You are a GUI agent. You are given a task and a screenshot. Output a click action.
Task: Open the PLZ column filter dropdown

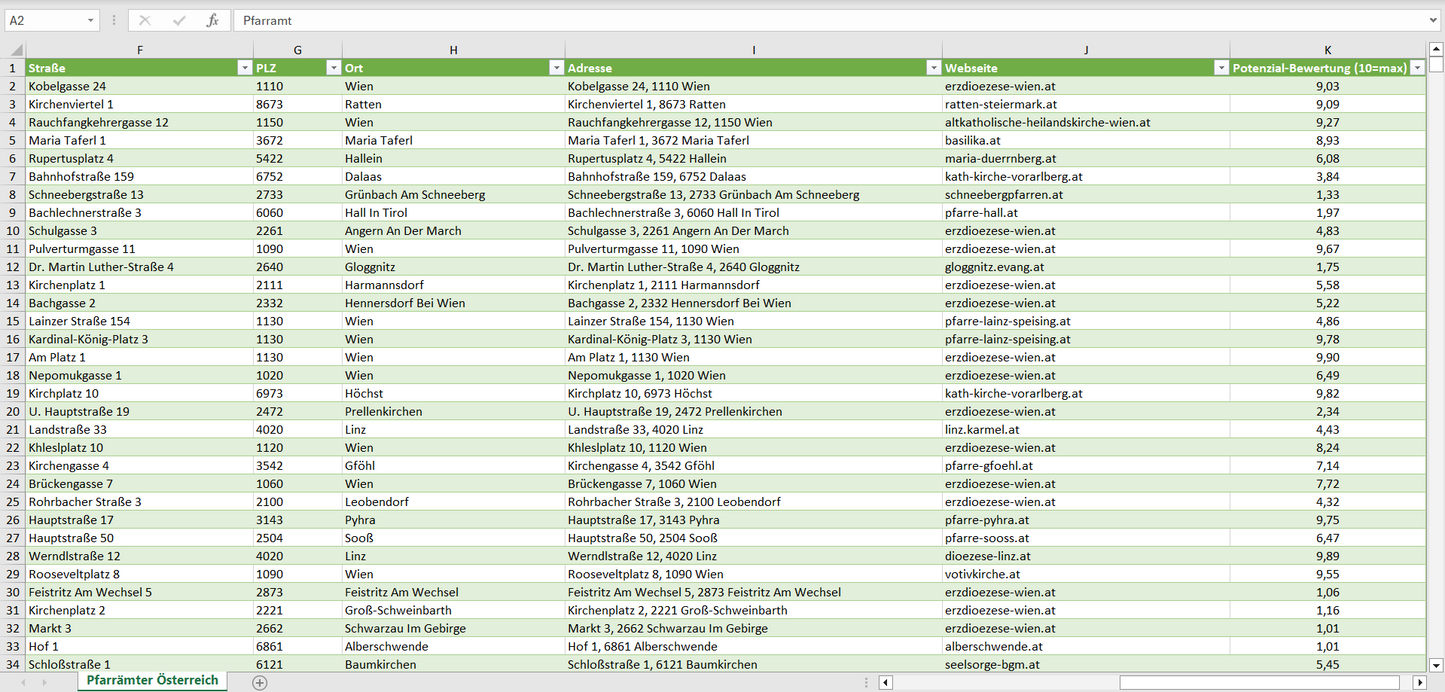click(x=333, y=68)
